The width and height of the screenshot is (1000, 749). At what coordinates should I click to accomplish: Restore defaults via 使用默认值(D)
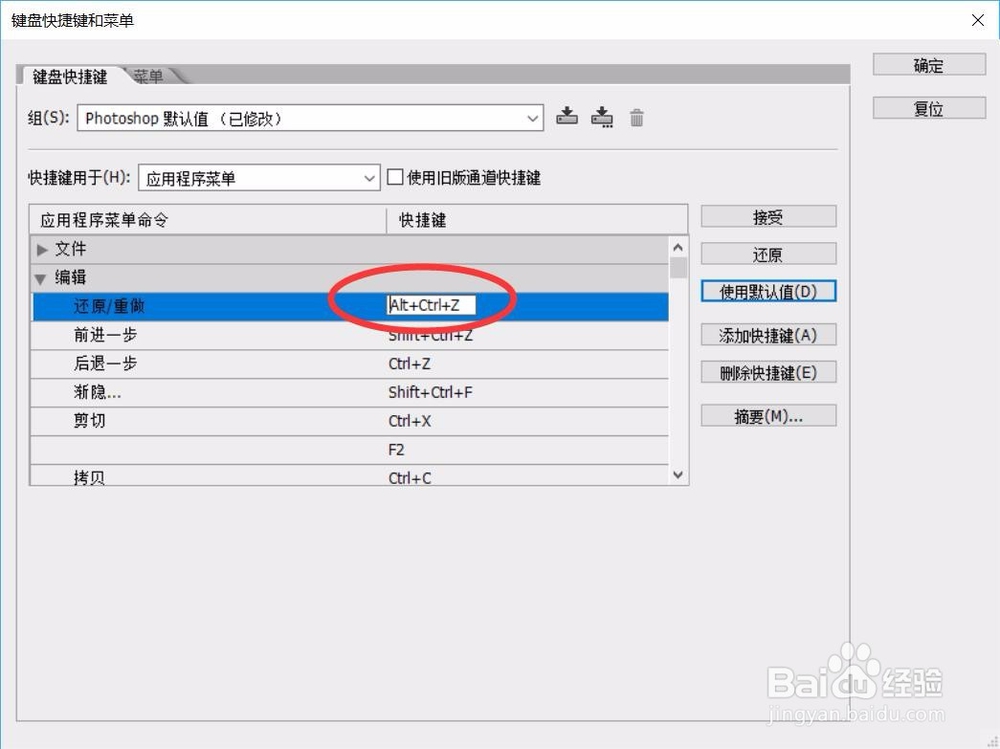[x=768, y=290]
